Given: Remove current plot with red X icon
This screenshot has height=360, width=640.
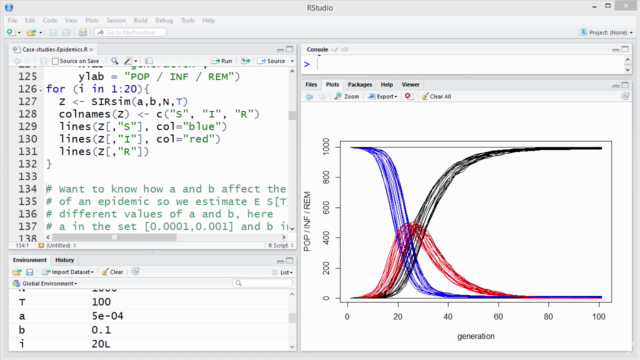Looking at the screenshot, I should click(x=408, y=96).
